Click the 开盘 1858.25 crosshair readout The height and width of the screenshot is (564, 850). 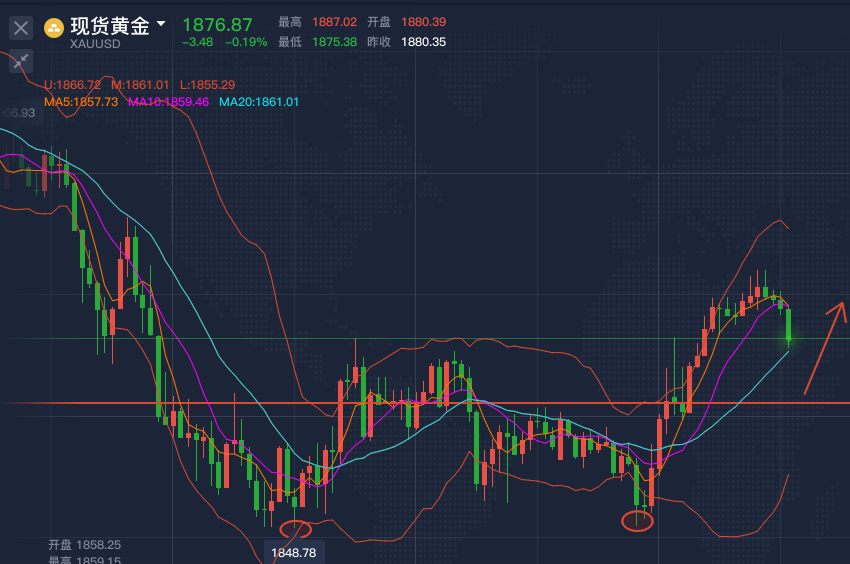tap(85, 545)
